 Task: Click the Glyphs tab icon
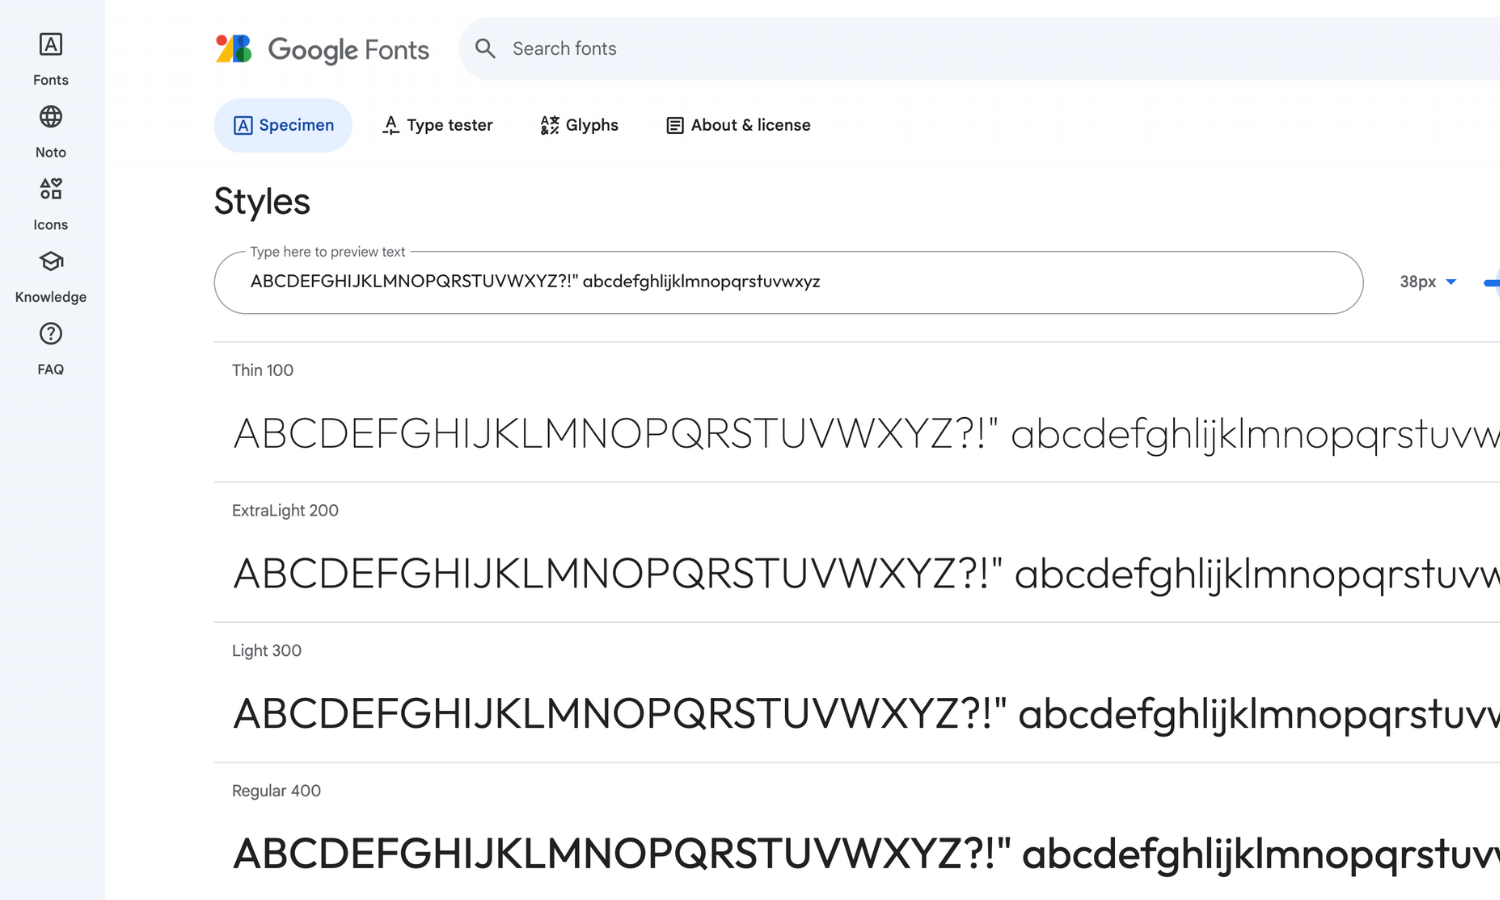(x=549, y=125)
